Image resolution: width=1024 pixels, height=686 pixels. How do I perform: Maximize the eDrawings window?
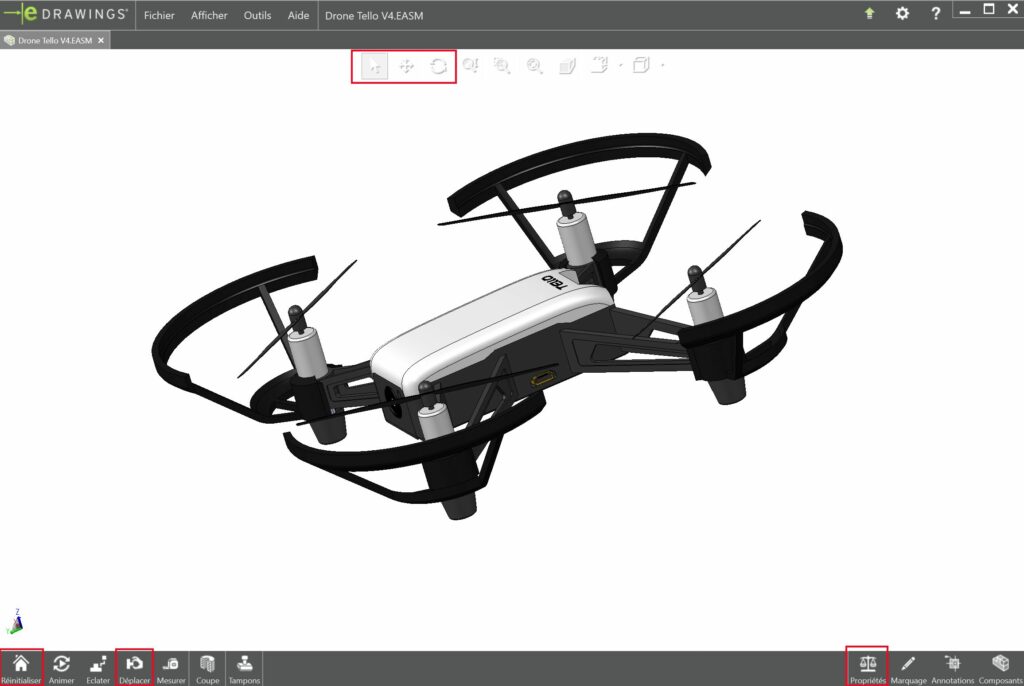989,9
